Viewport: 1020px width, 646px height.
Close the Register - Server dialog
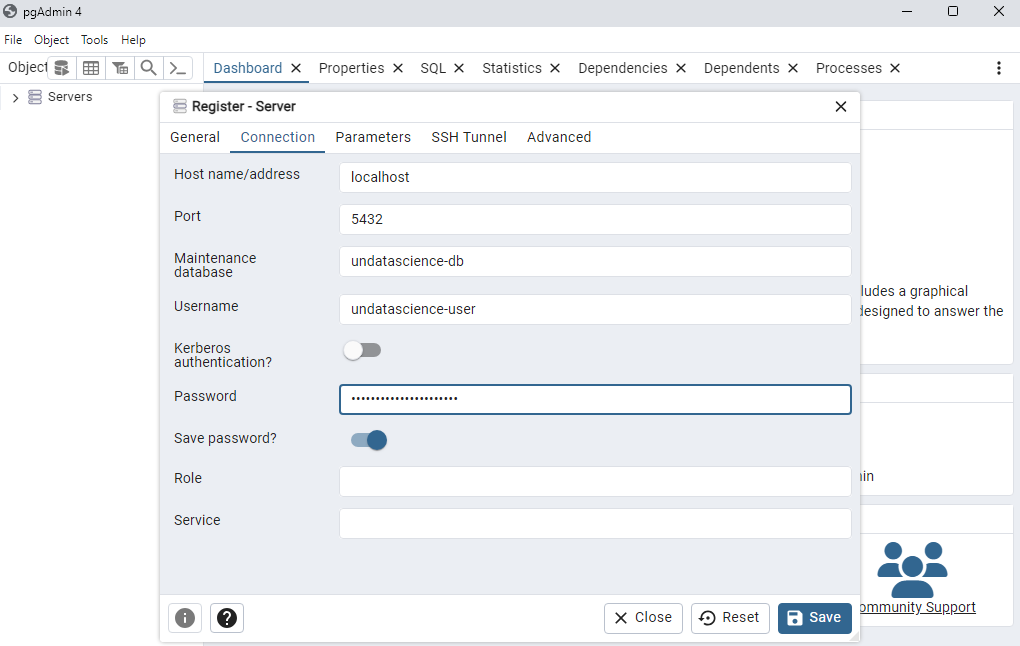[x=840, y=107]
